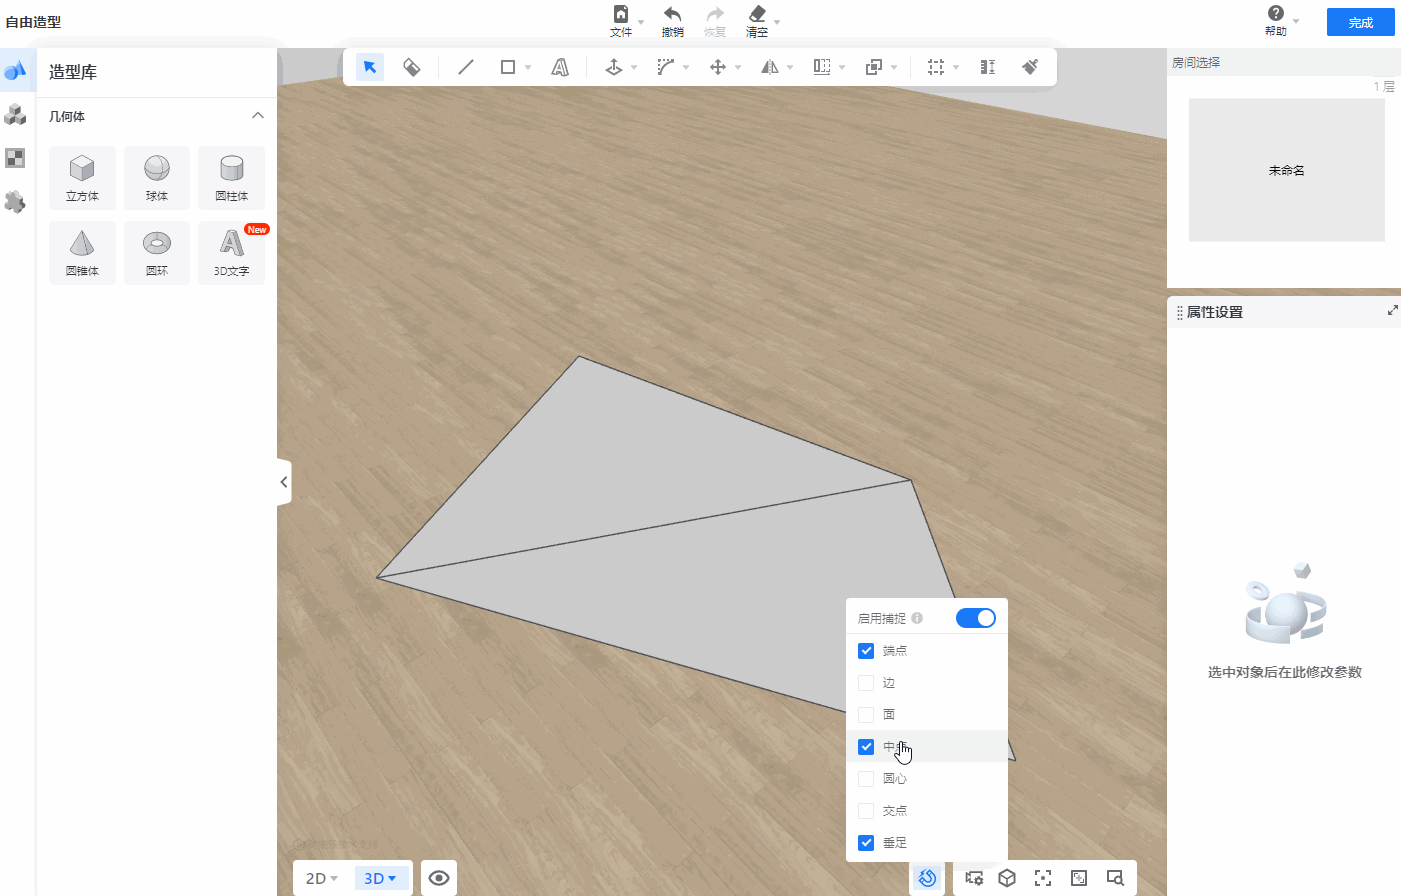The width and height of the screenshot is (1401, 896).
Task: Choose the line drawing tool
Action: (466, 67)
